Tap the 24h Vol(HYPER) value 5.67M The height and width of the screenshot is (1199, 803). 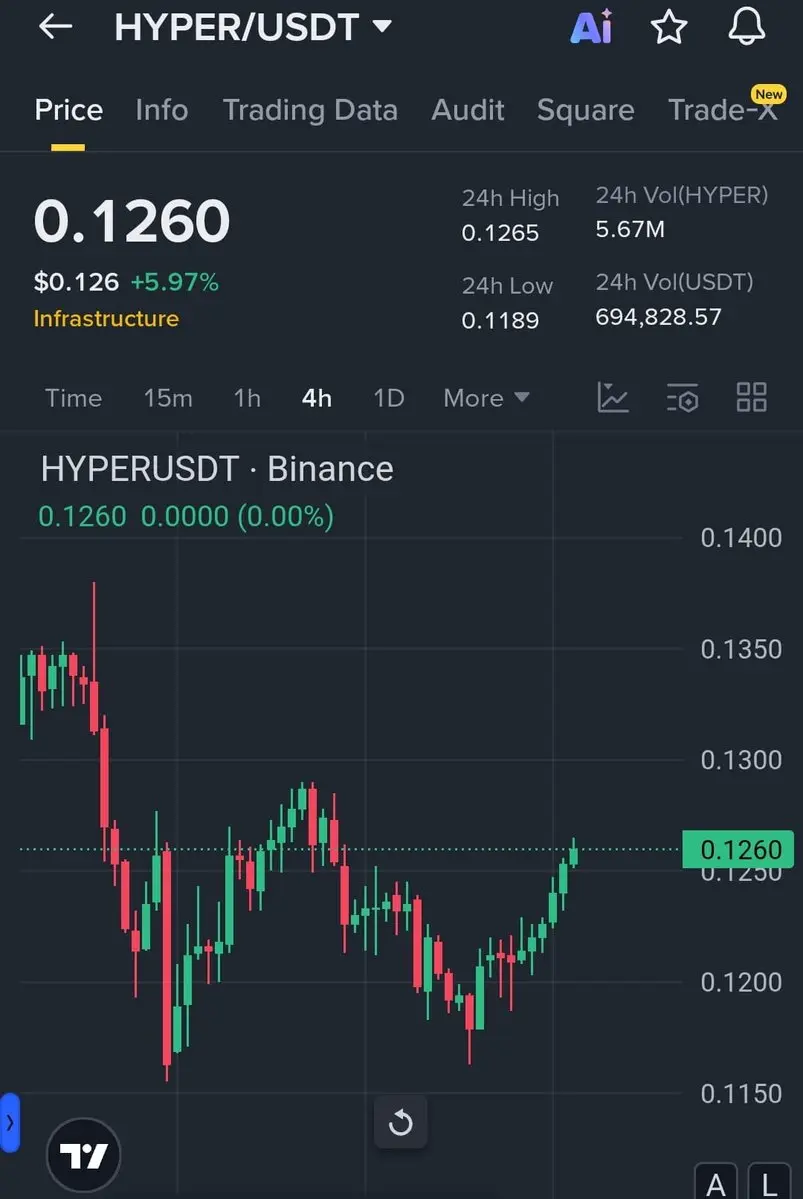630,229
